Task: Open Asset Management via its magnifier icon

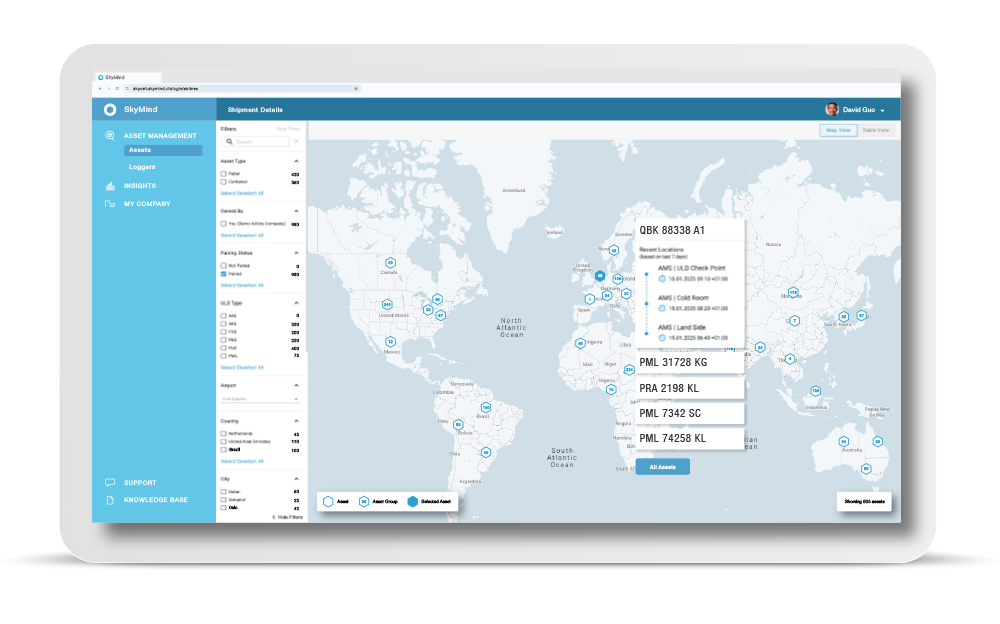Action: 110,136
